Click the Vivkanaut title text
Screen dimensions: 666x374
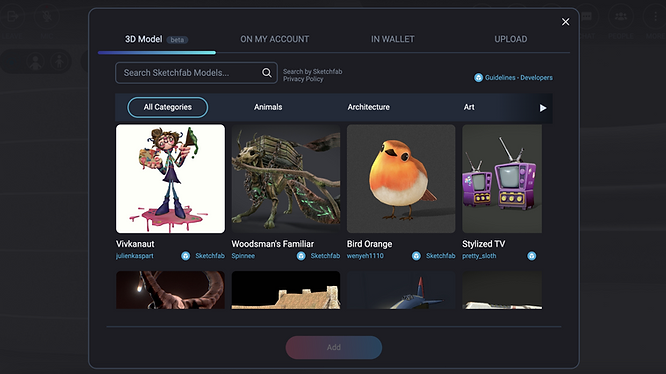(x=135, y=244)
